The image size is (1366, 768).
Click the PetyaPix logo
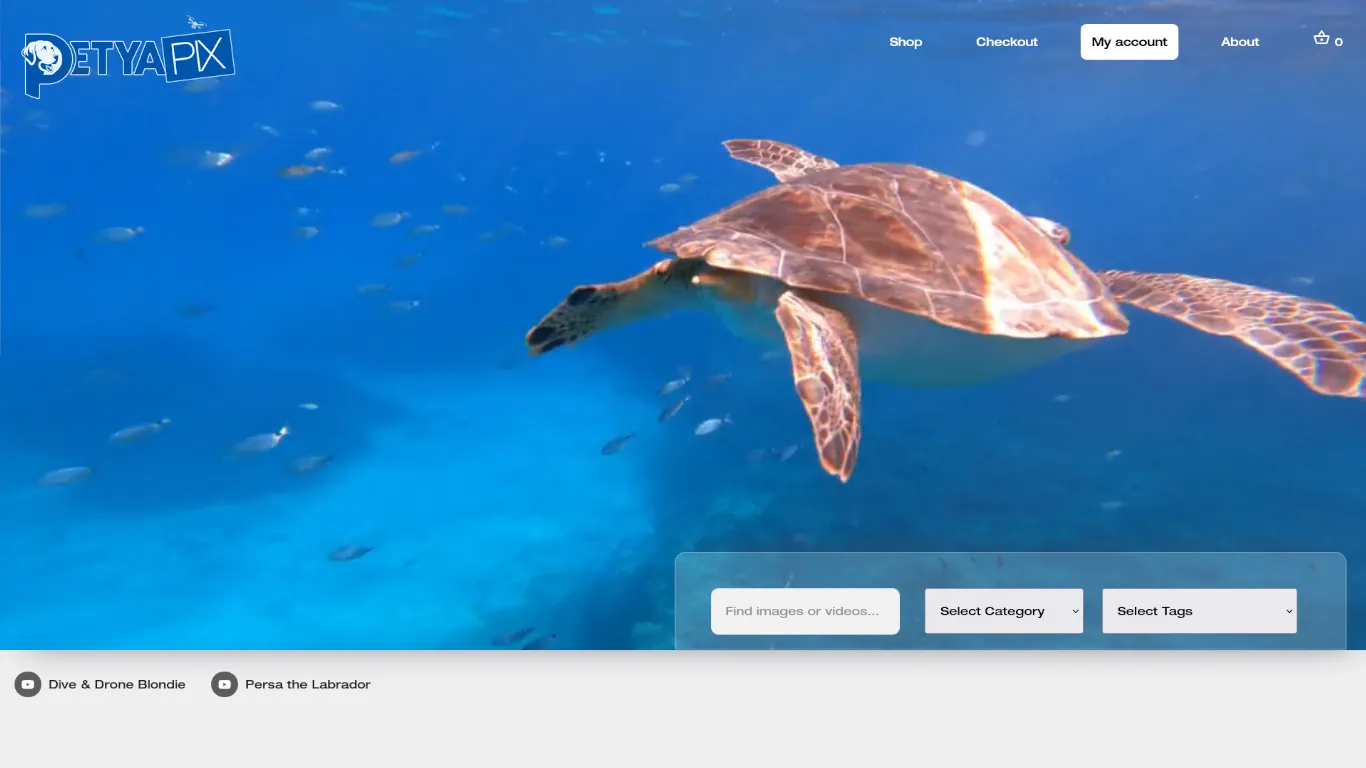pyautogui.click(x=128, y=60)
